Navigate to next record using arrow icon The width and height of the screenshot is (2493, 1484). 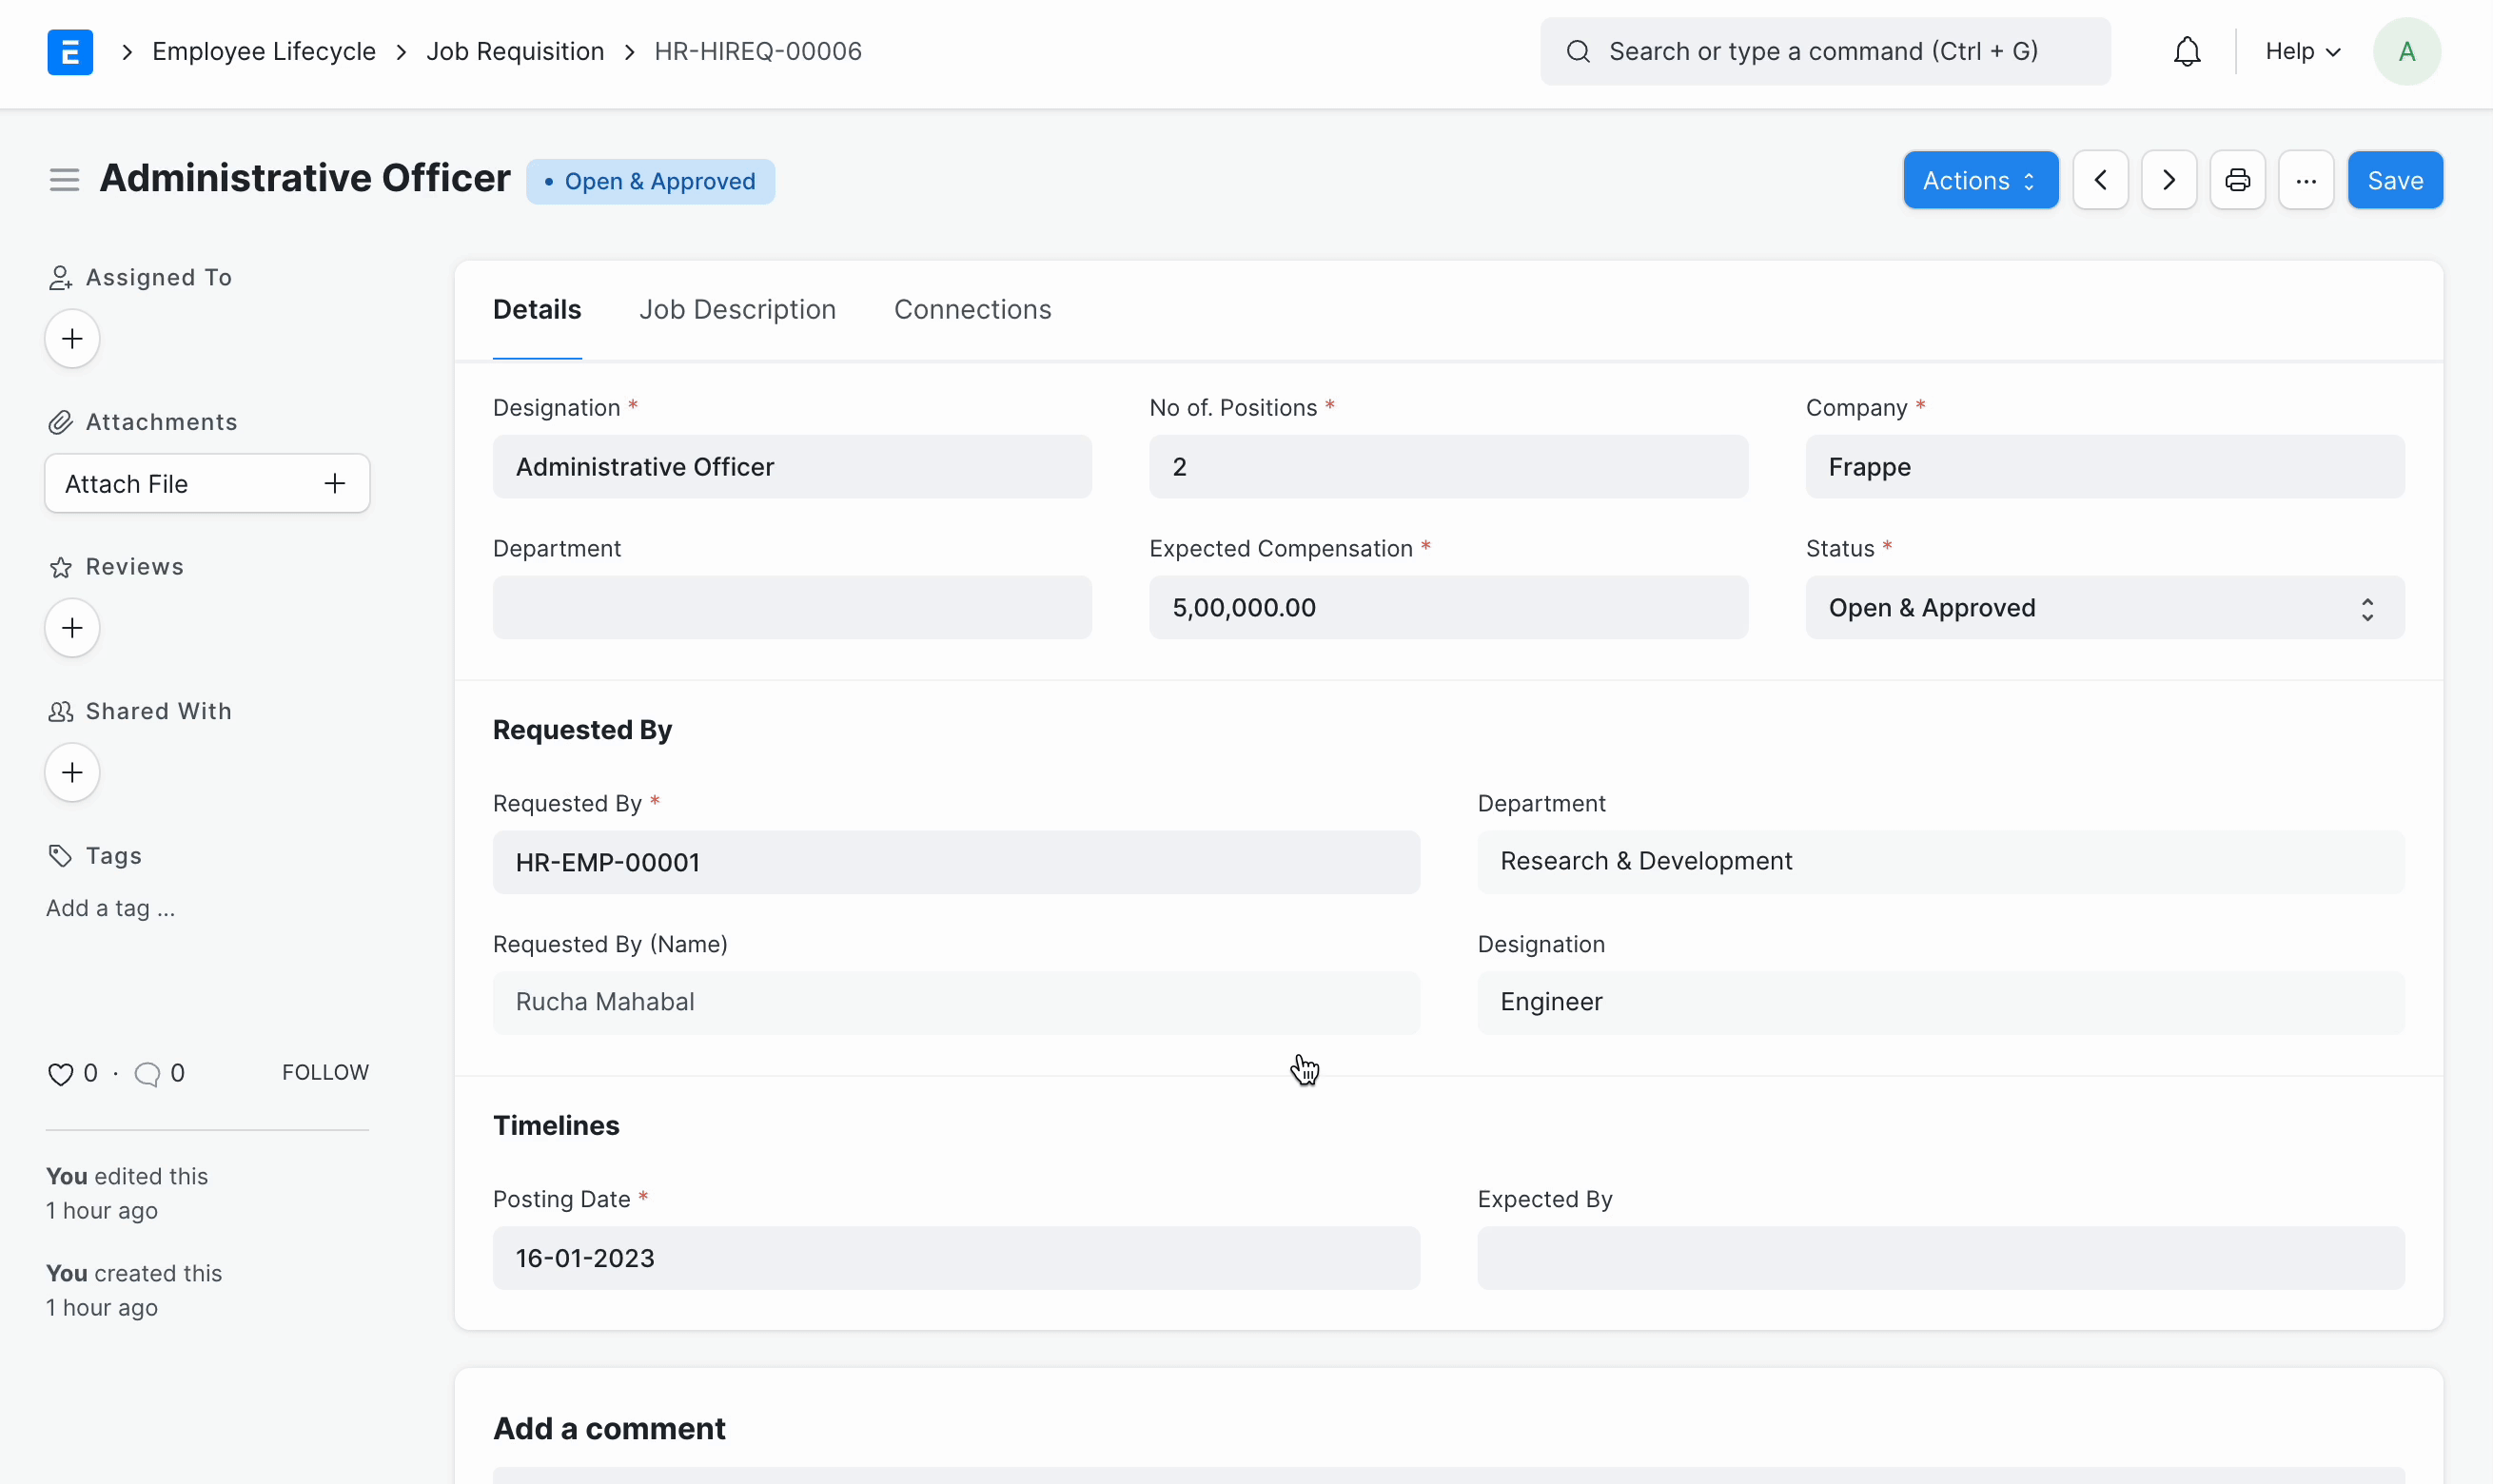tap(2169, 180)
